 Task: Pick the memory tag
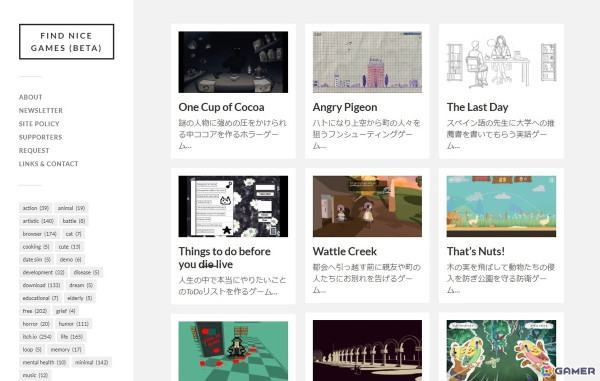pyautogui.click(x=66, y=350)
